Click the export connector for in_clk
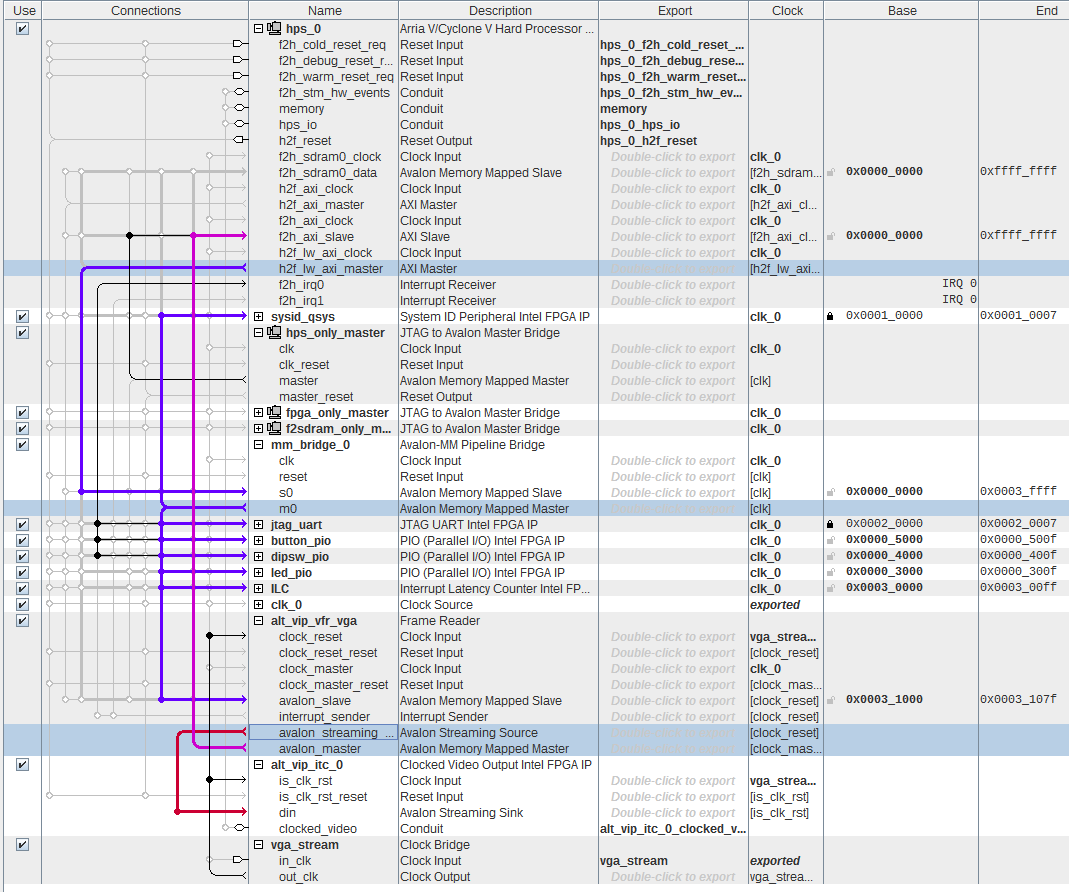 click(x=238, y=860)
